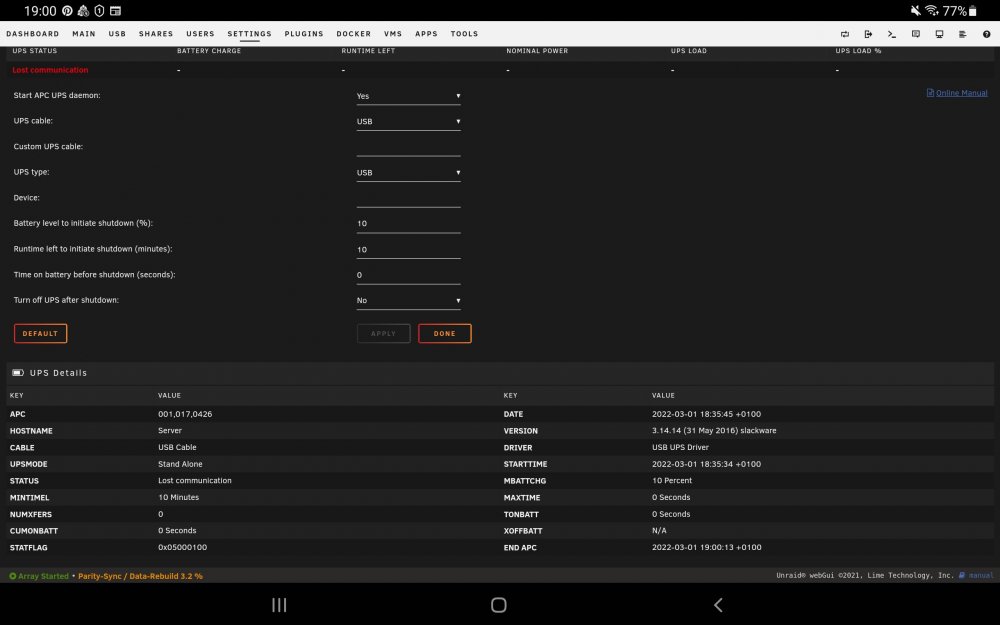Viewport: 1000px width, 625px height.
Task: Click the XOFFBATT value N/A
Action: pos(659,531)
